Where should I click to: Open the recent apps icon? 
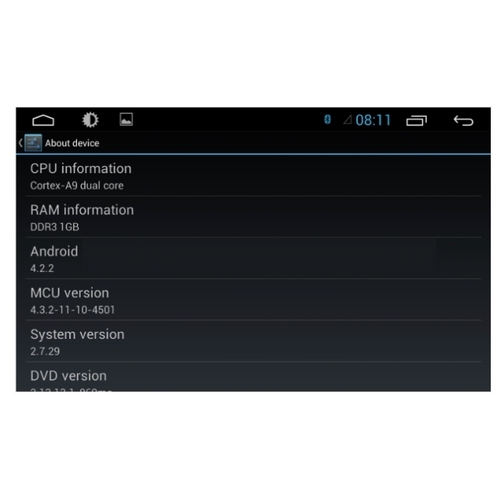[416, 120]
